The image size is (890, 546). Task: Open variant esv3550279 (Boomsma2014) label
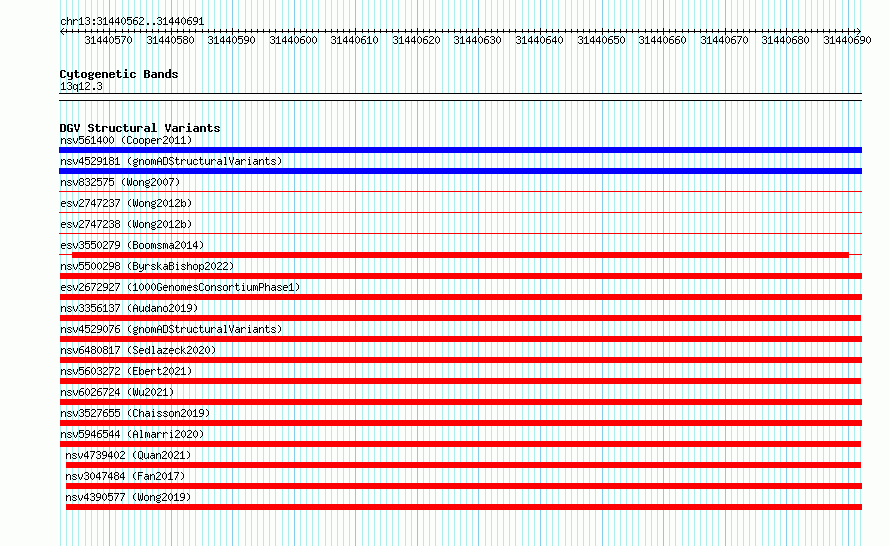coord(132,245)
